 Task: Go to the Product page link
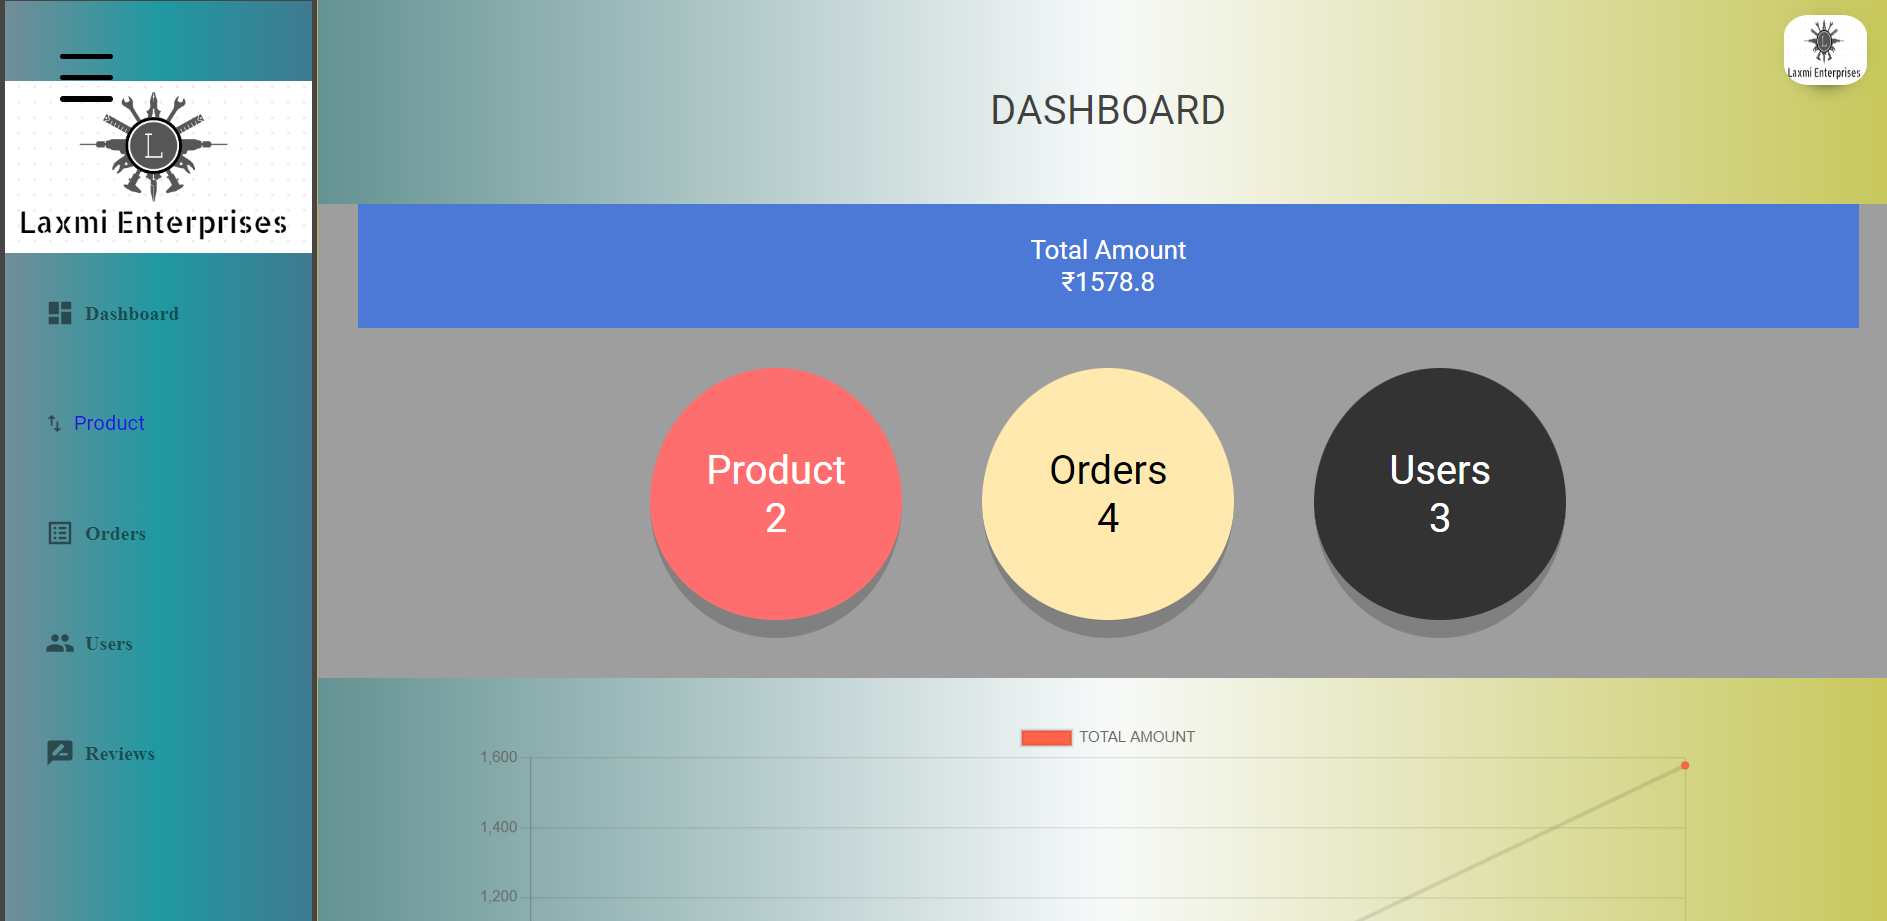point(109,423)
